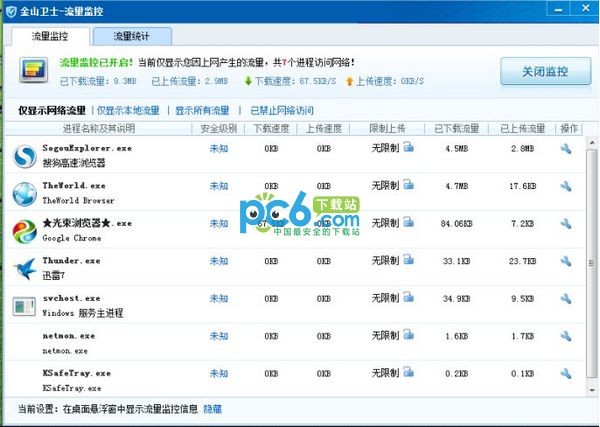Click upload limit lock icon for Thunder.exe
Image resolution: width=600 pixels, height=427 pixels.
[409, 259]
